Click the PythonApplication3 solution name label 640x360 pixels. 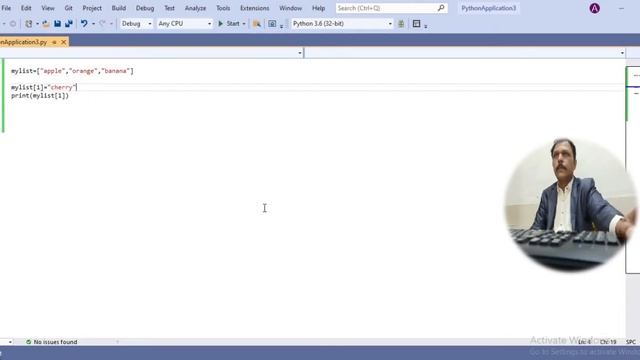pyautogui.click(x=489, y=8)
